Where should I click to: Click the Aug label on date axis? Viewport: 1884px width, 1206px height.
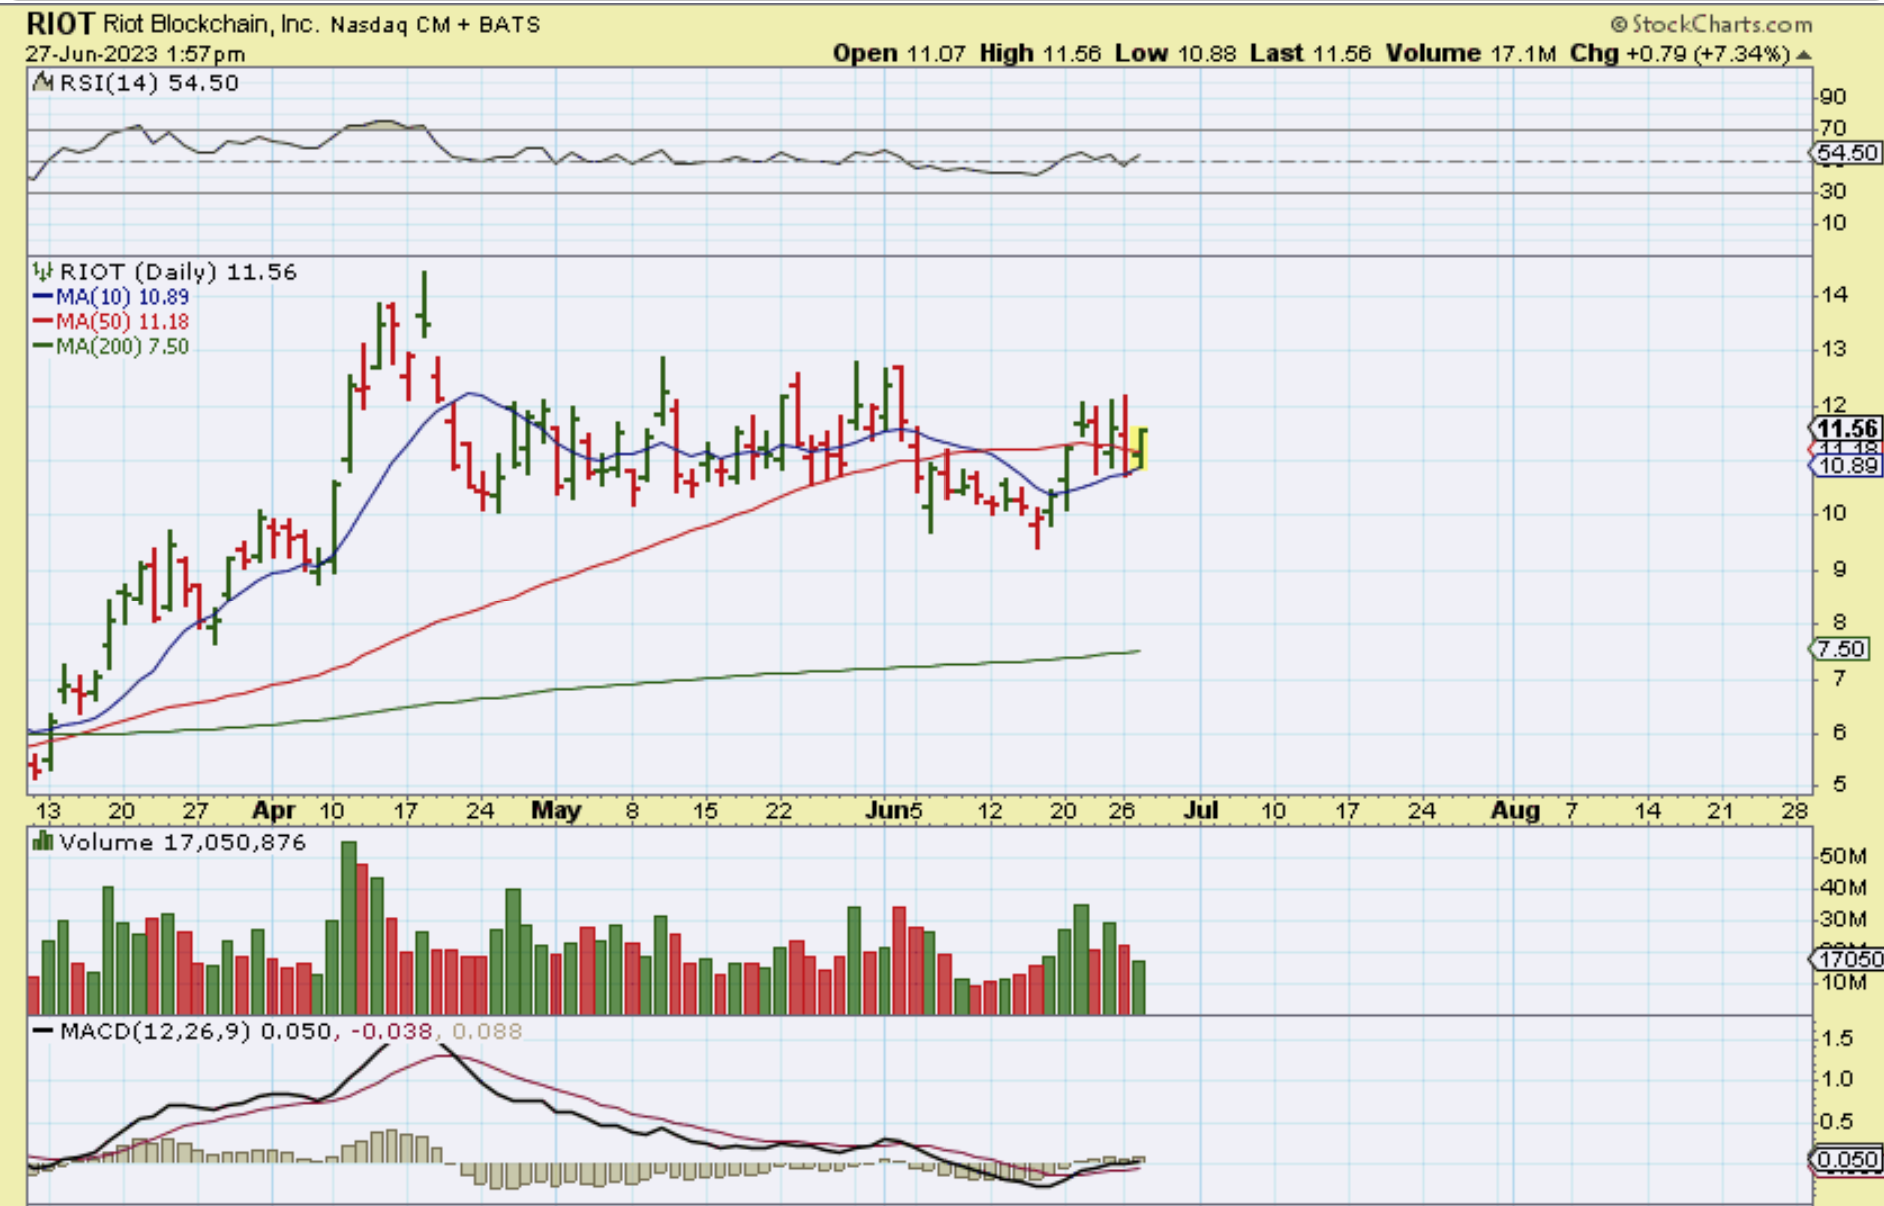point(1514,810)
